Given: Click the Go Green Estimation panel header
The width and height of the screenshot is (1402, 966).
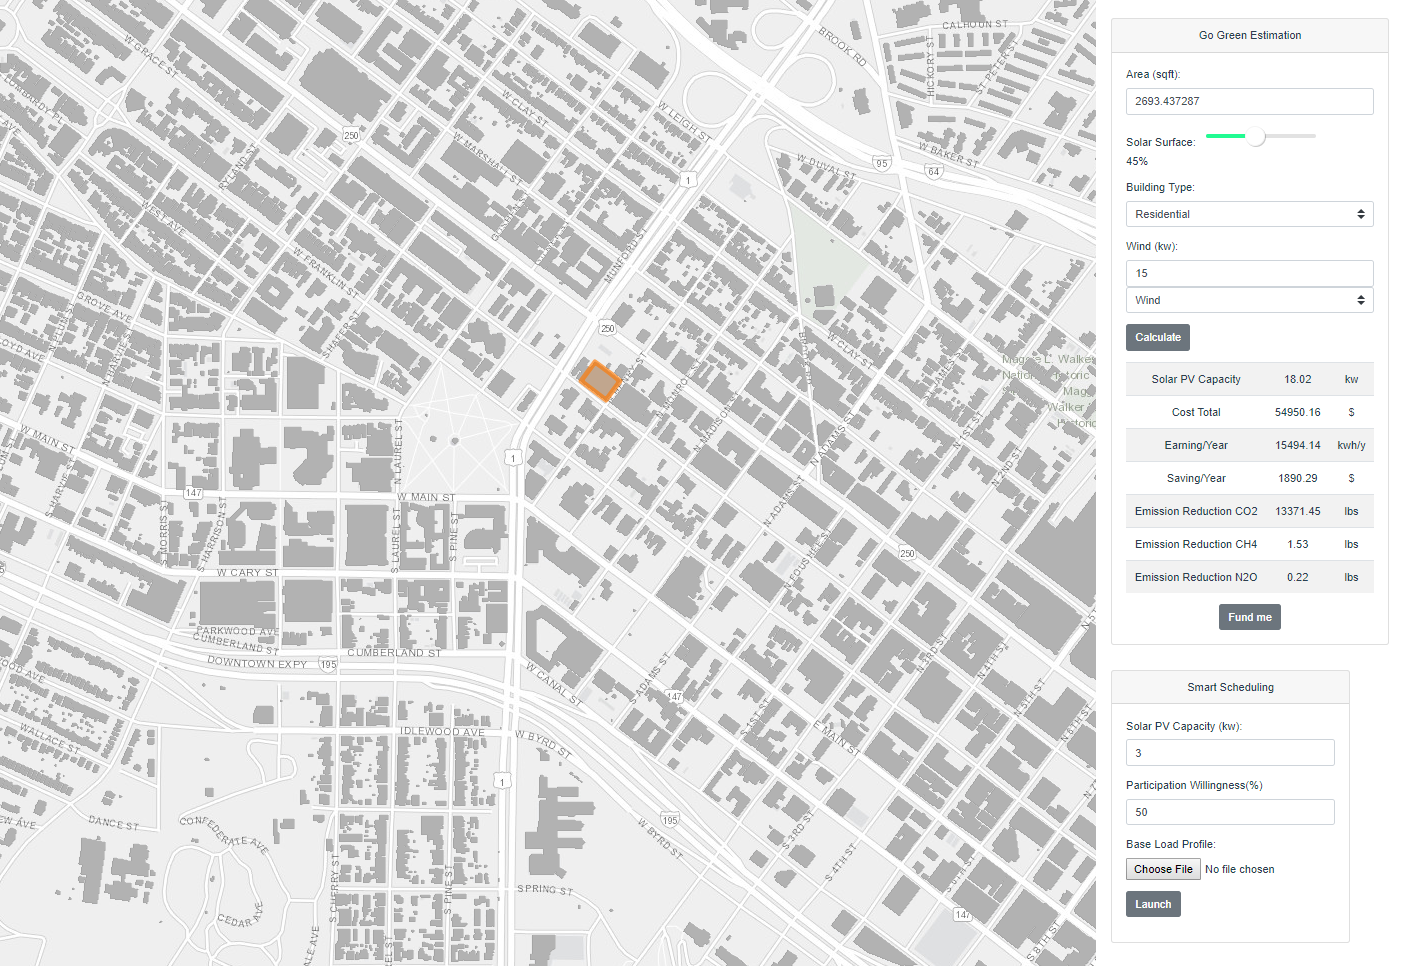Looking at the screenshot, I should (1249, 35).
